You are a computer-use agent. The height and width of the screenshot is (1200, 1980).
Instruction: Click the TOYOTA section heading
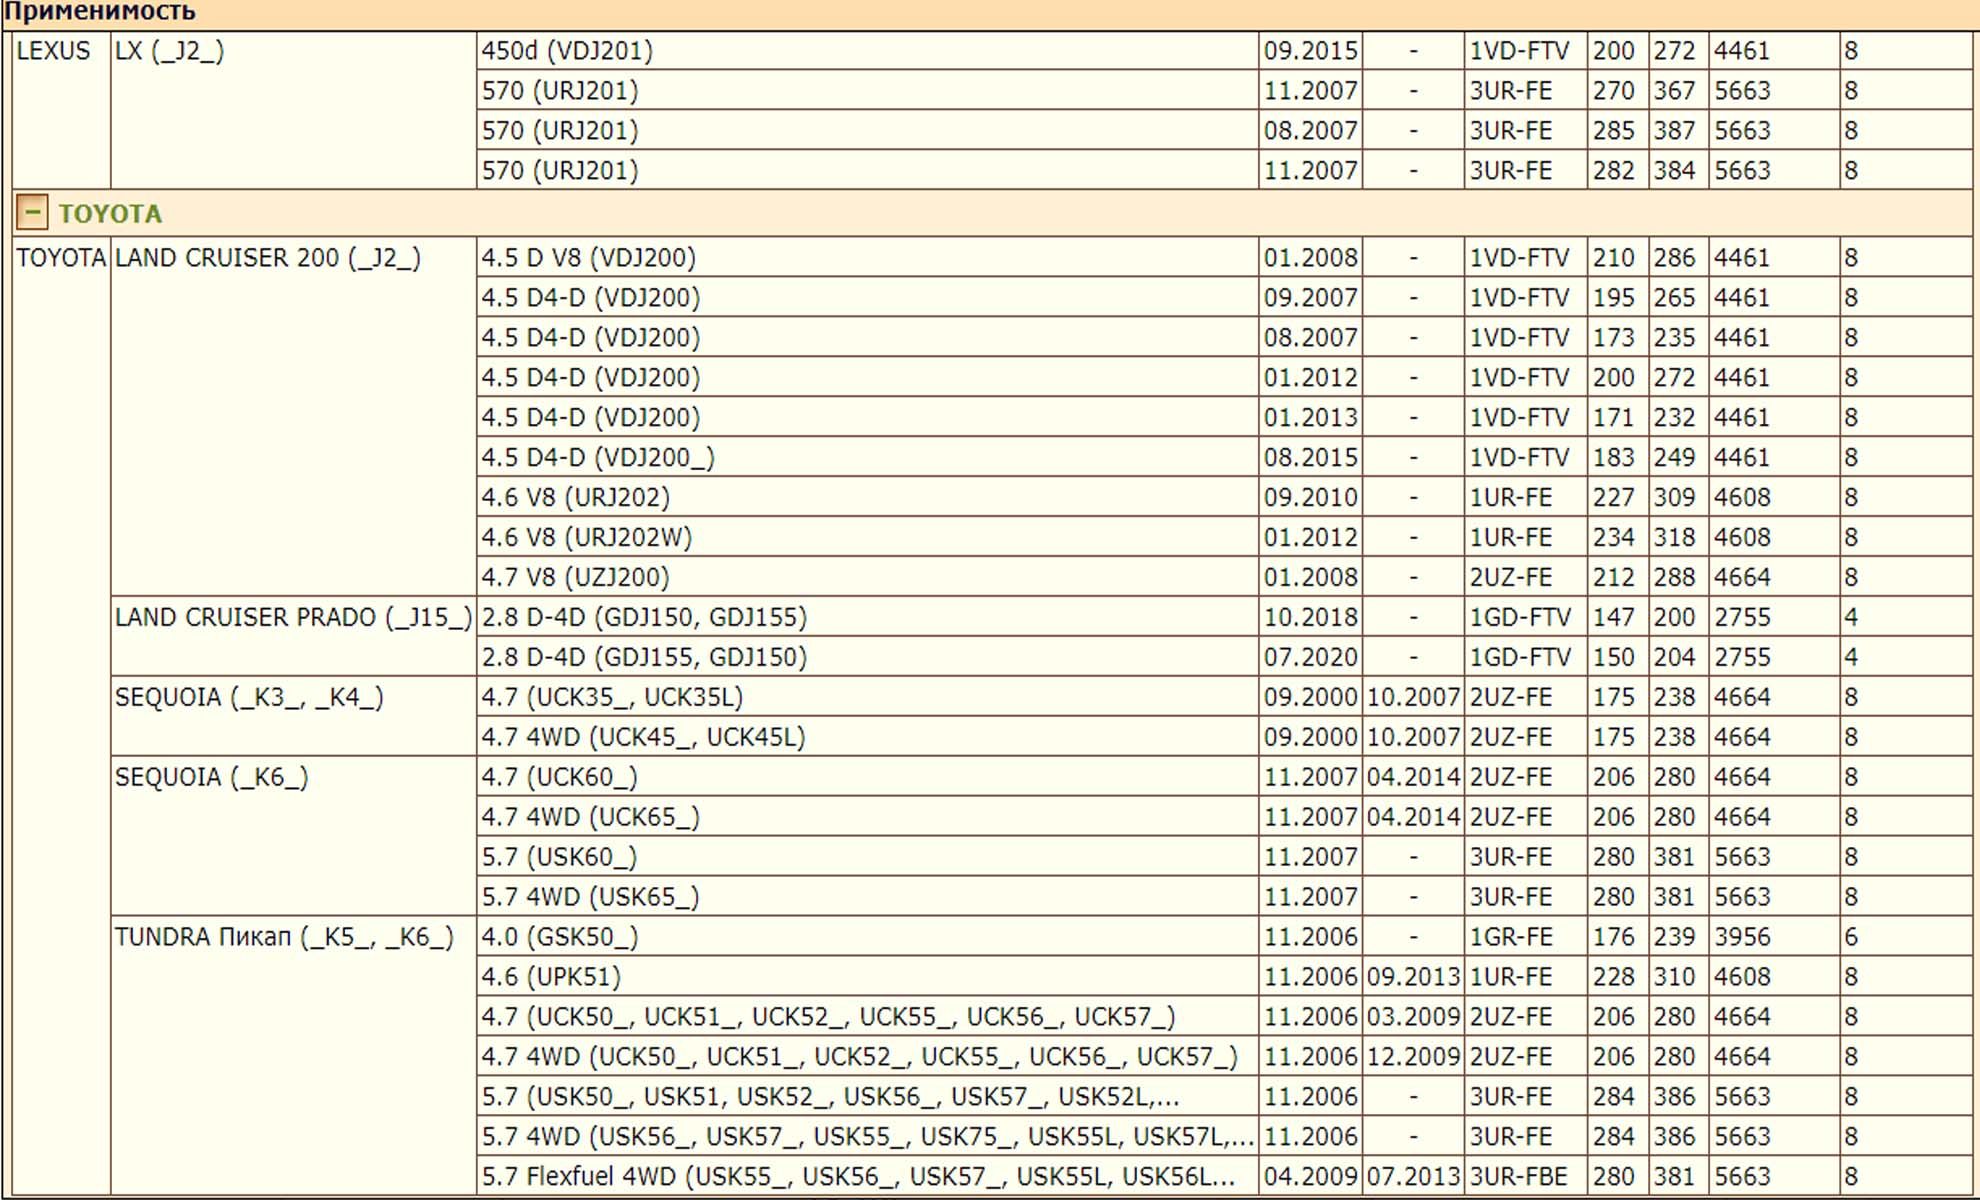pos(110,213)
